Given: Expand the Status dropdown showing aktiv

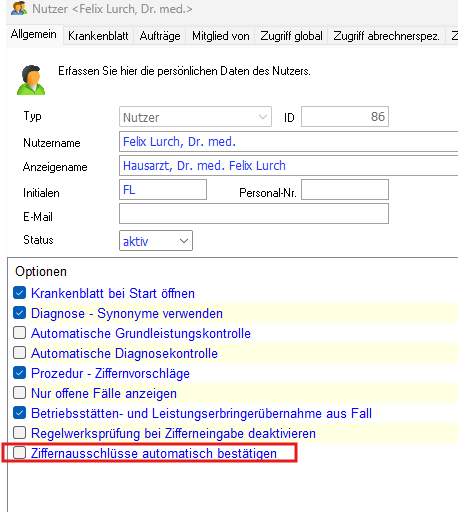Looking at the screenshot, I should [156, 241].
